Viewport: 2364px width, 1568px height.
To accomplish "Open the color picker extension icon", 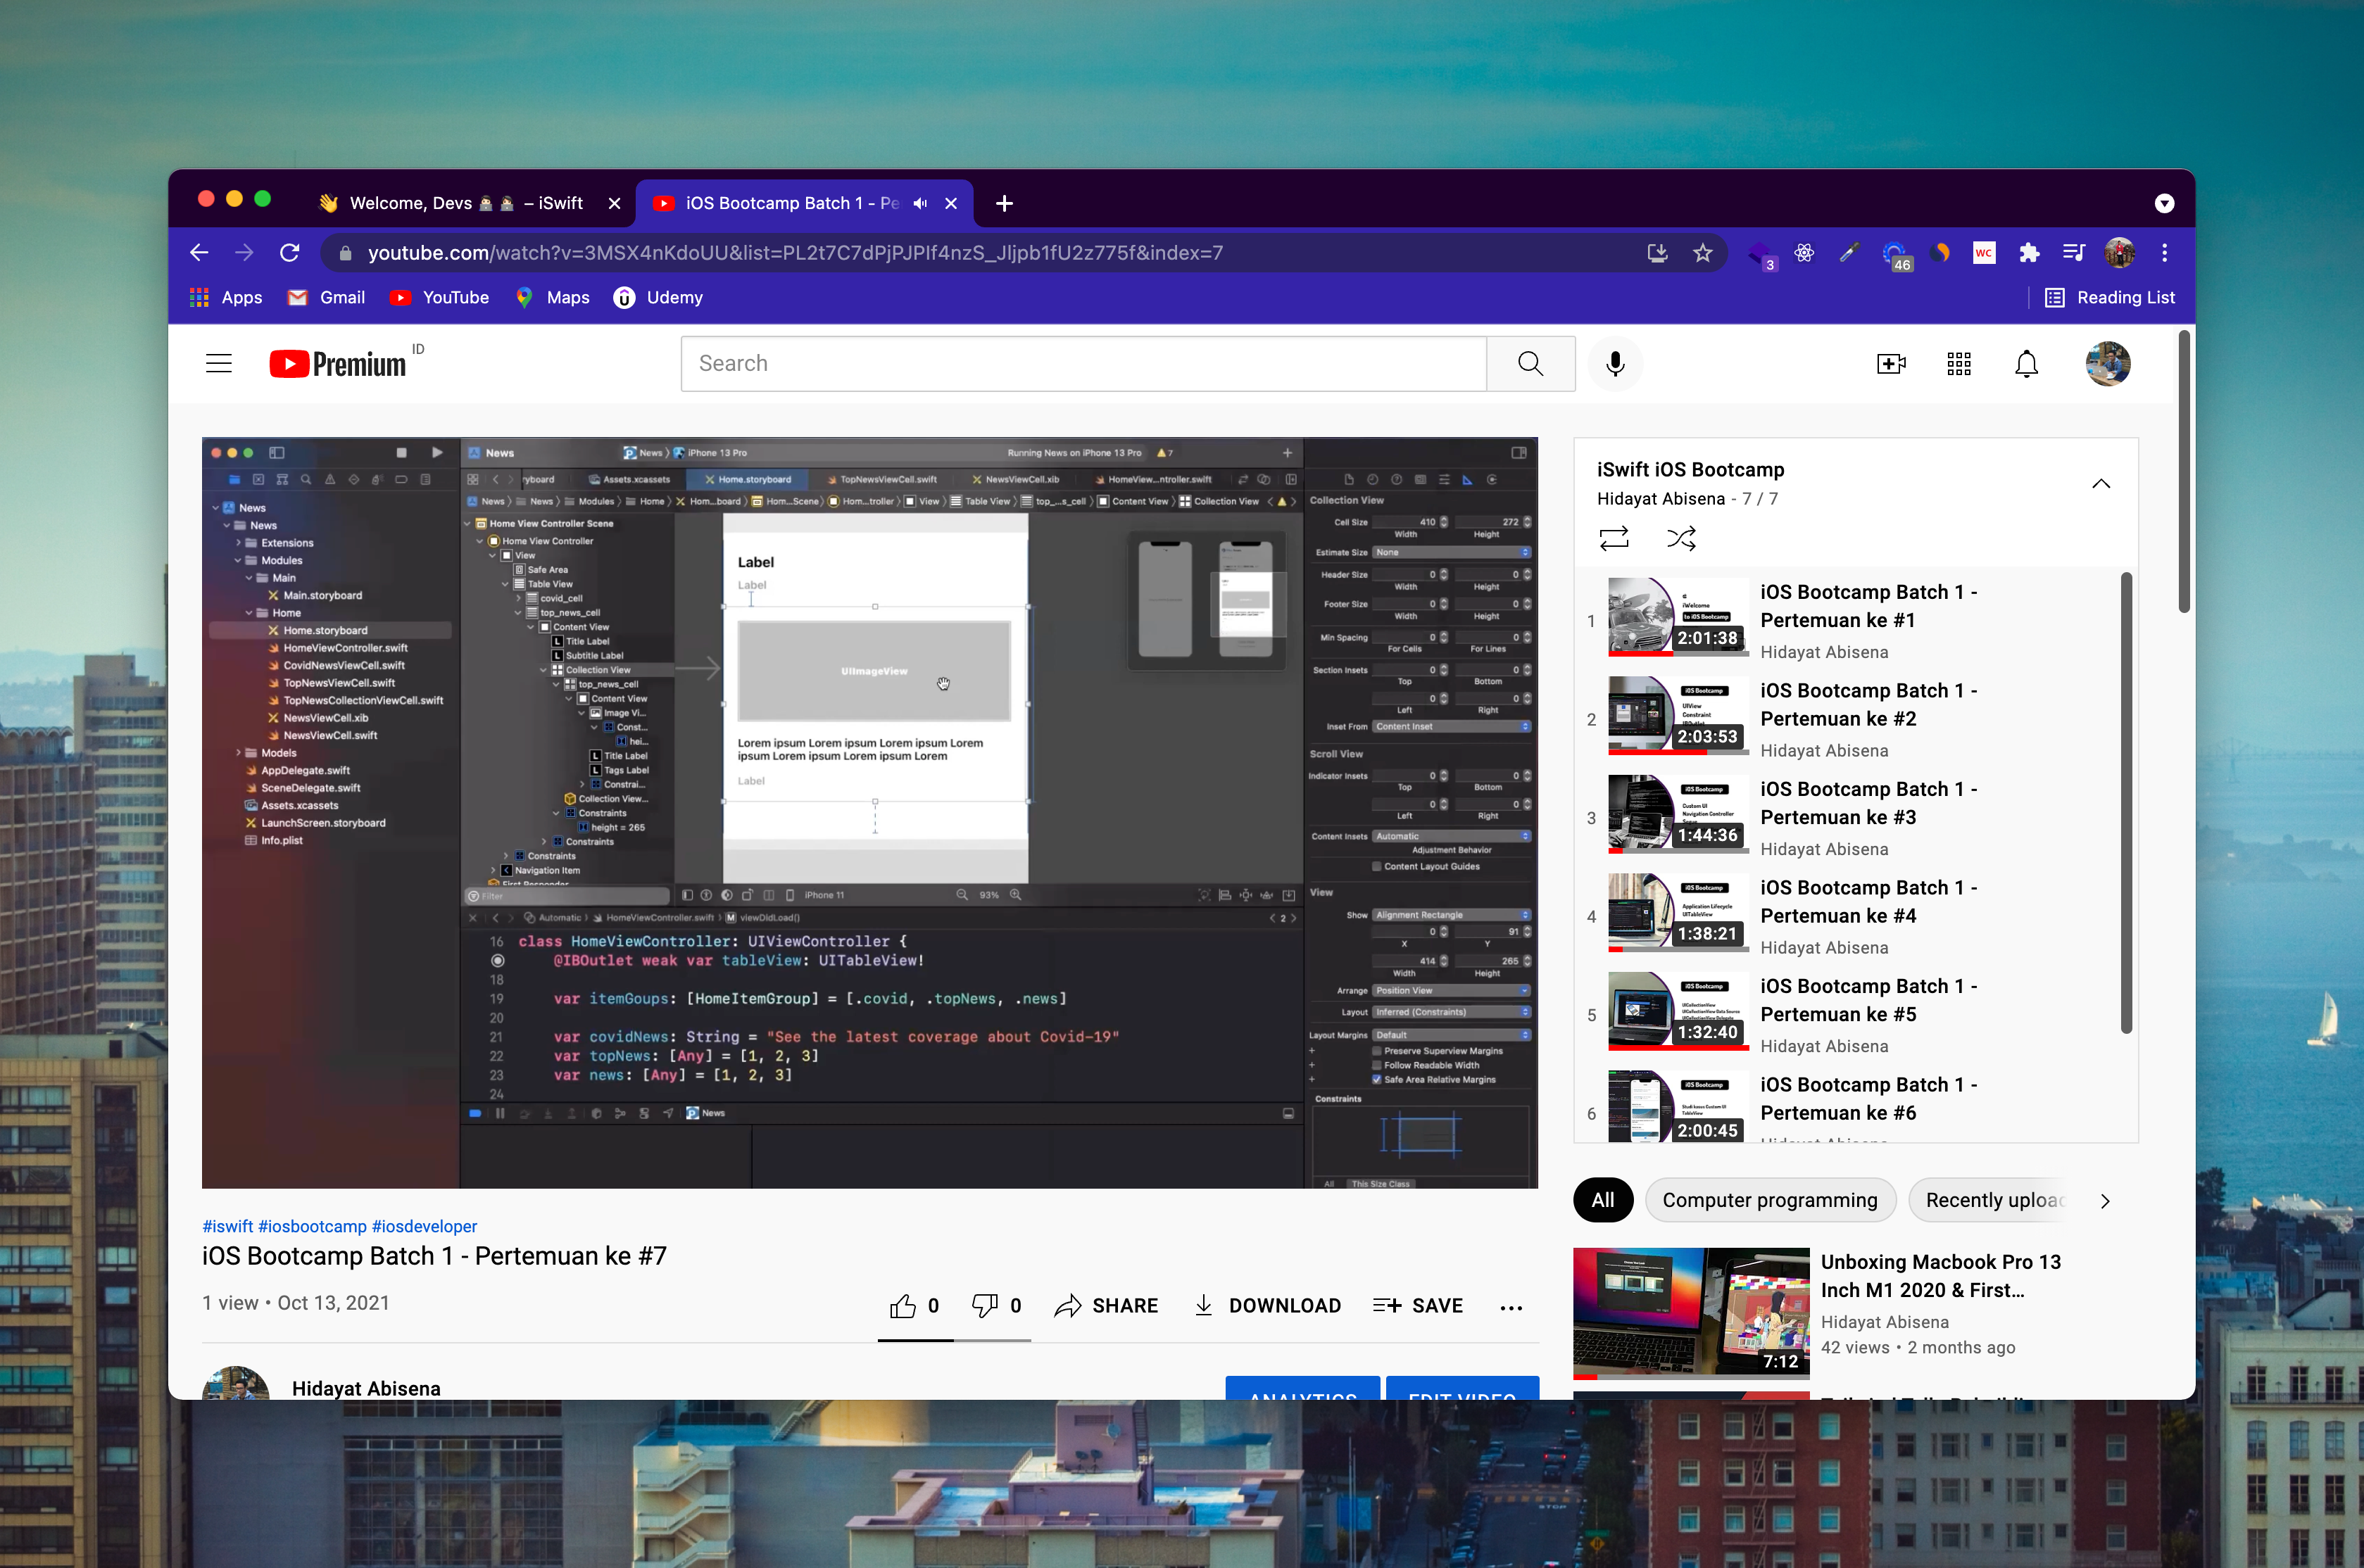I will pos(1848,253).
